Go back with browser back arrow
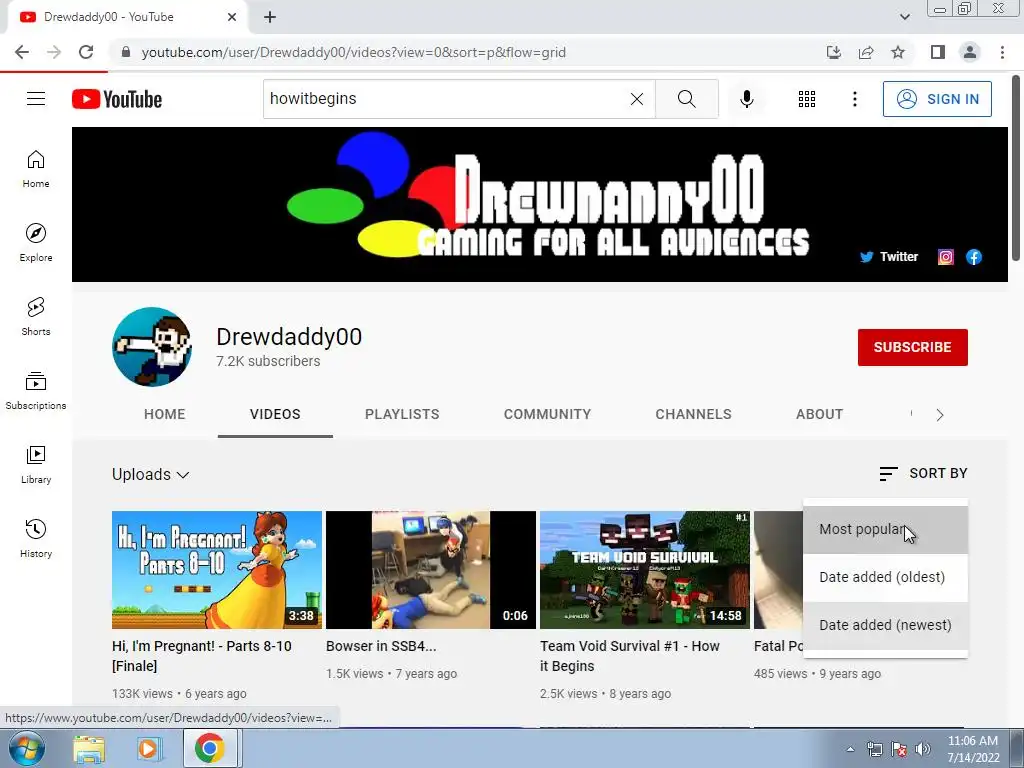 [22, 52]
